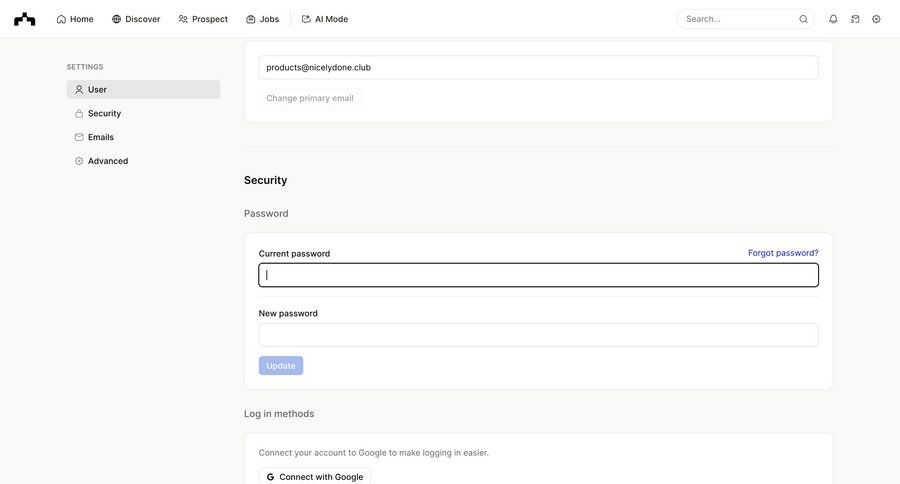900x484 pixels.
Task: Click the Update password button
Action: coord(281,366)
